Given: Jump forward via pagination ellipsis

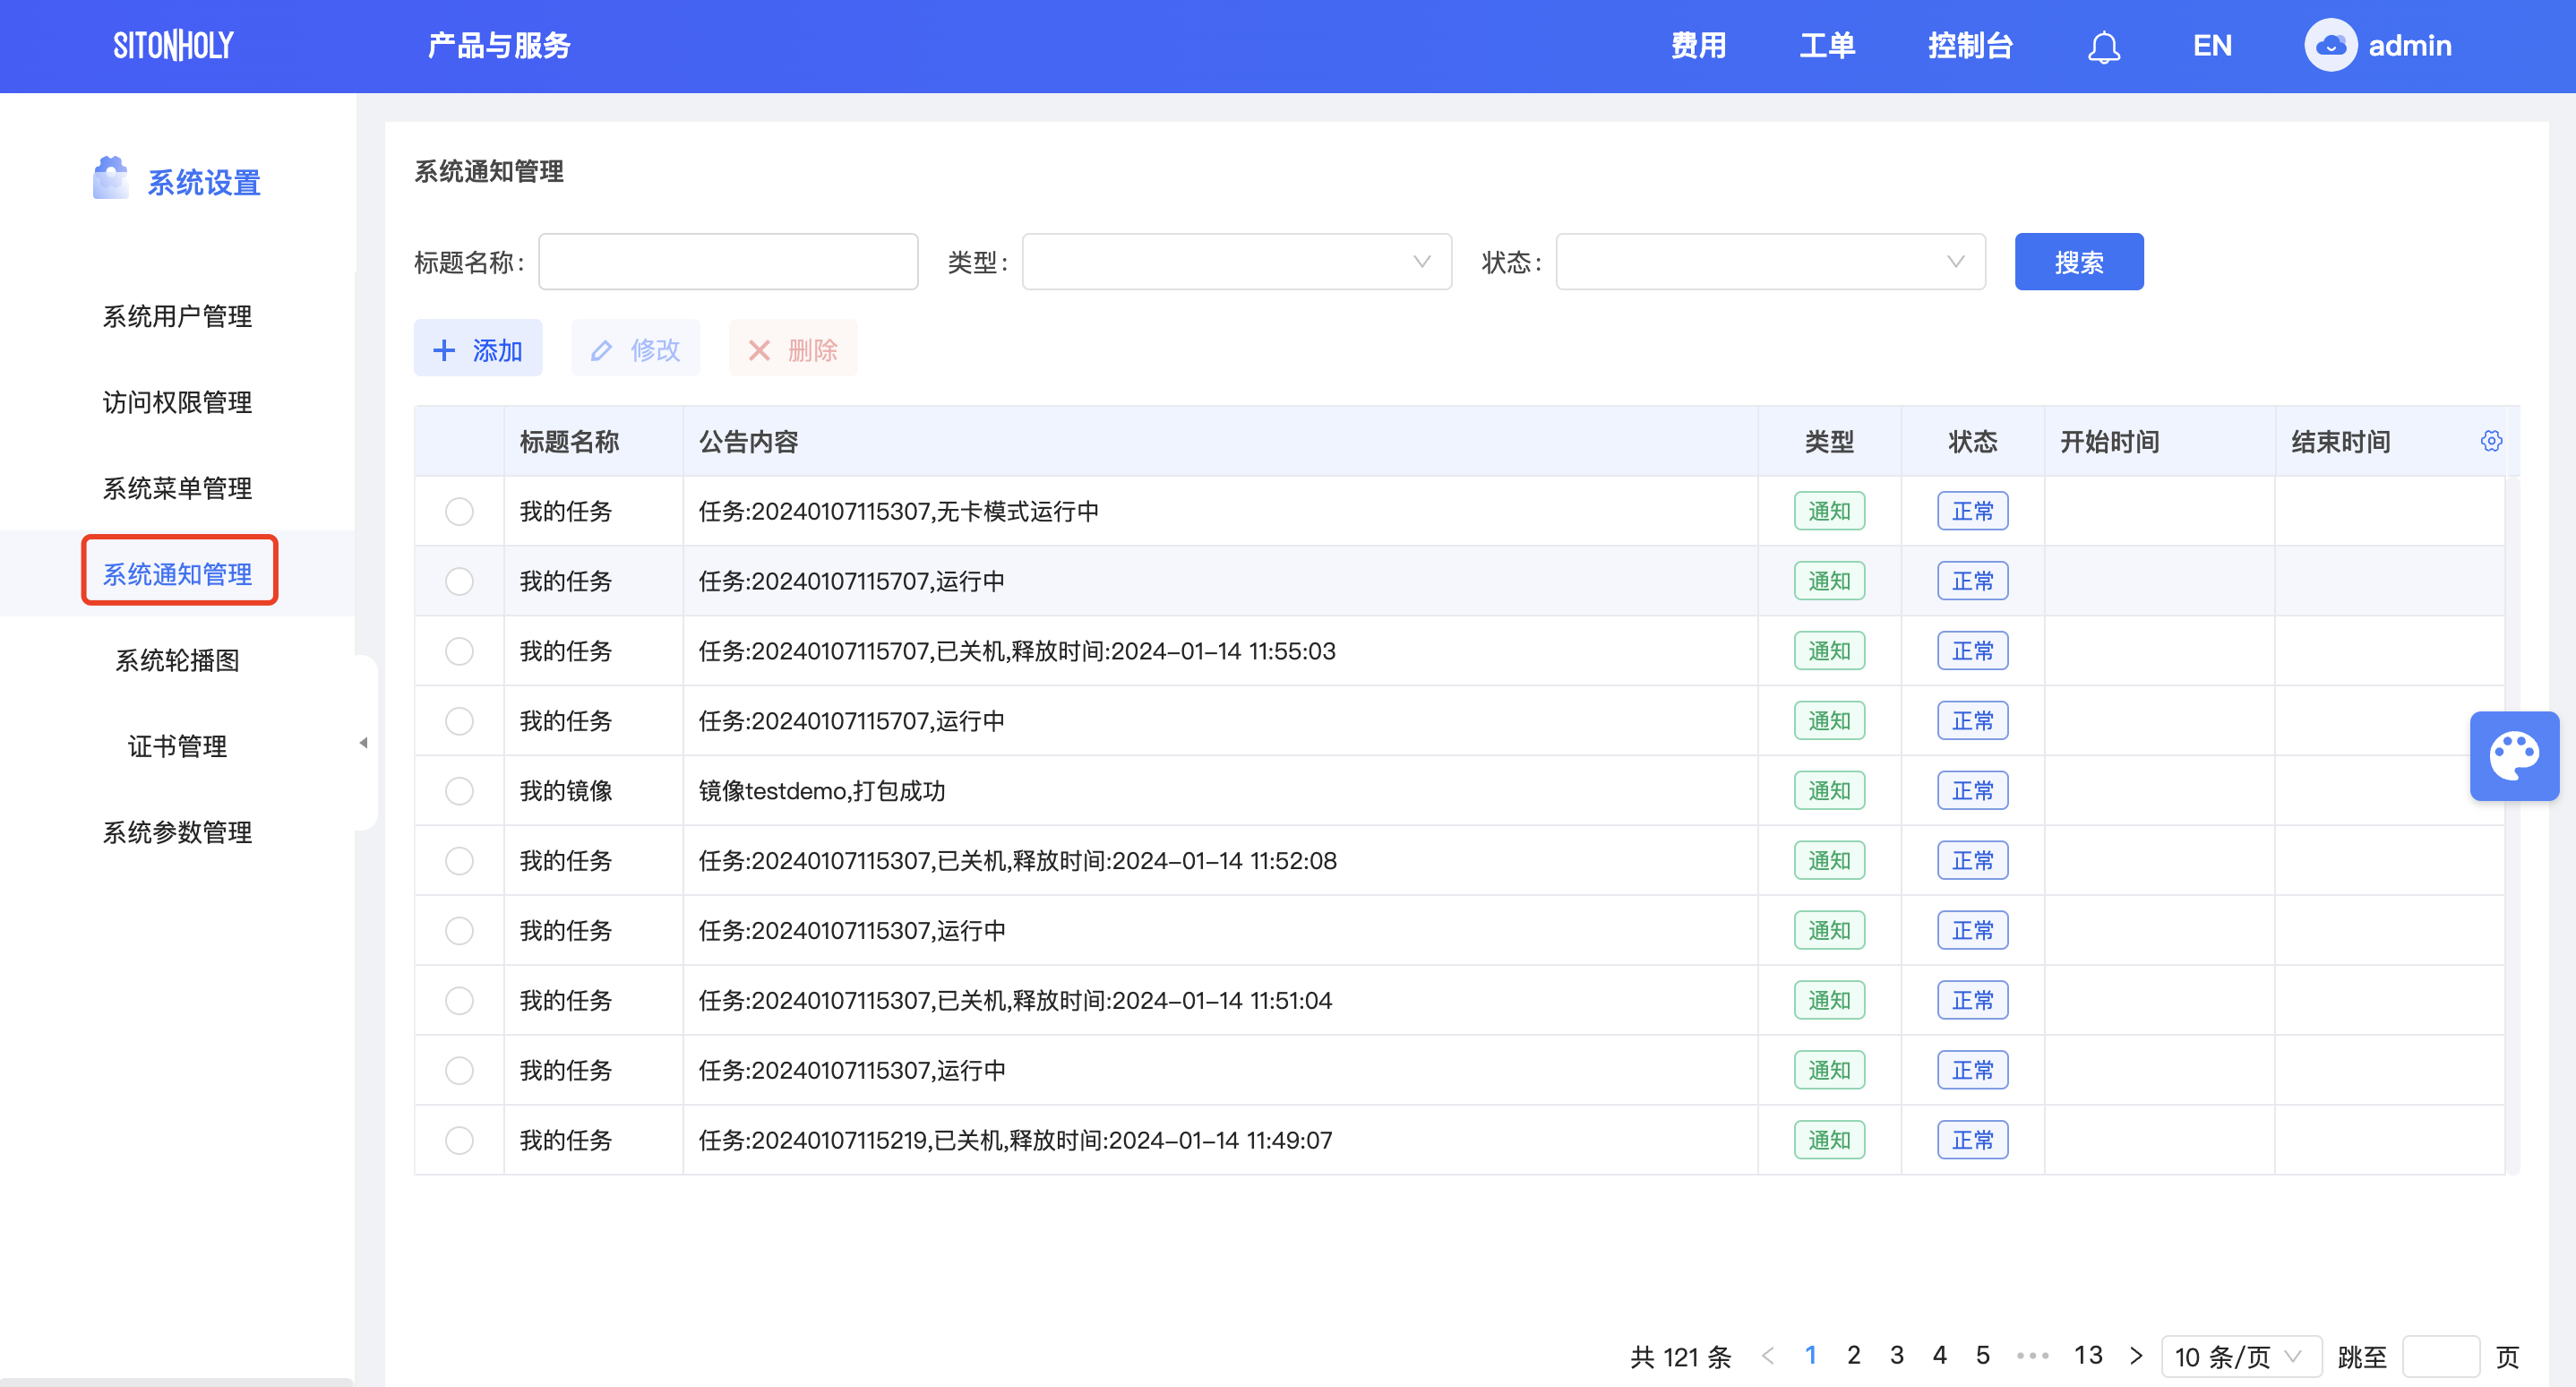Looking at the screenshot, I should pos(2032,1356).
